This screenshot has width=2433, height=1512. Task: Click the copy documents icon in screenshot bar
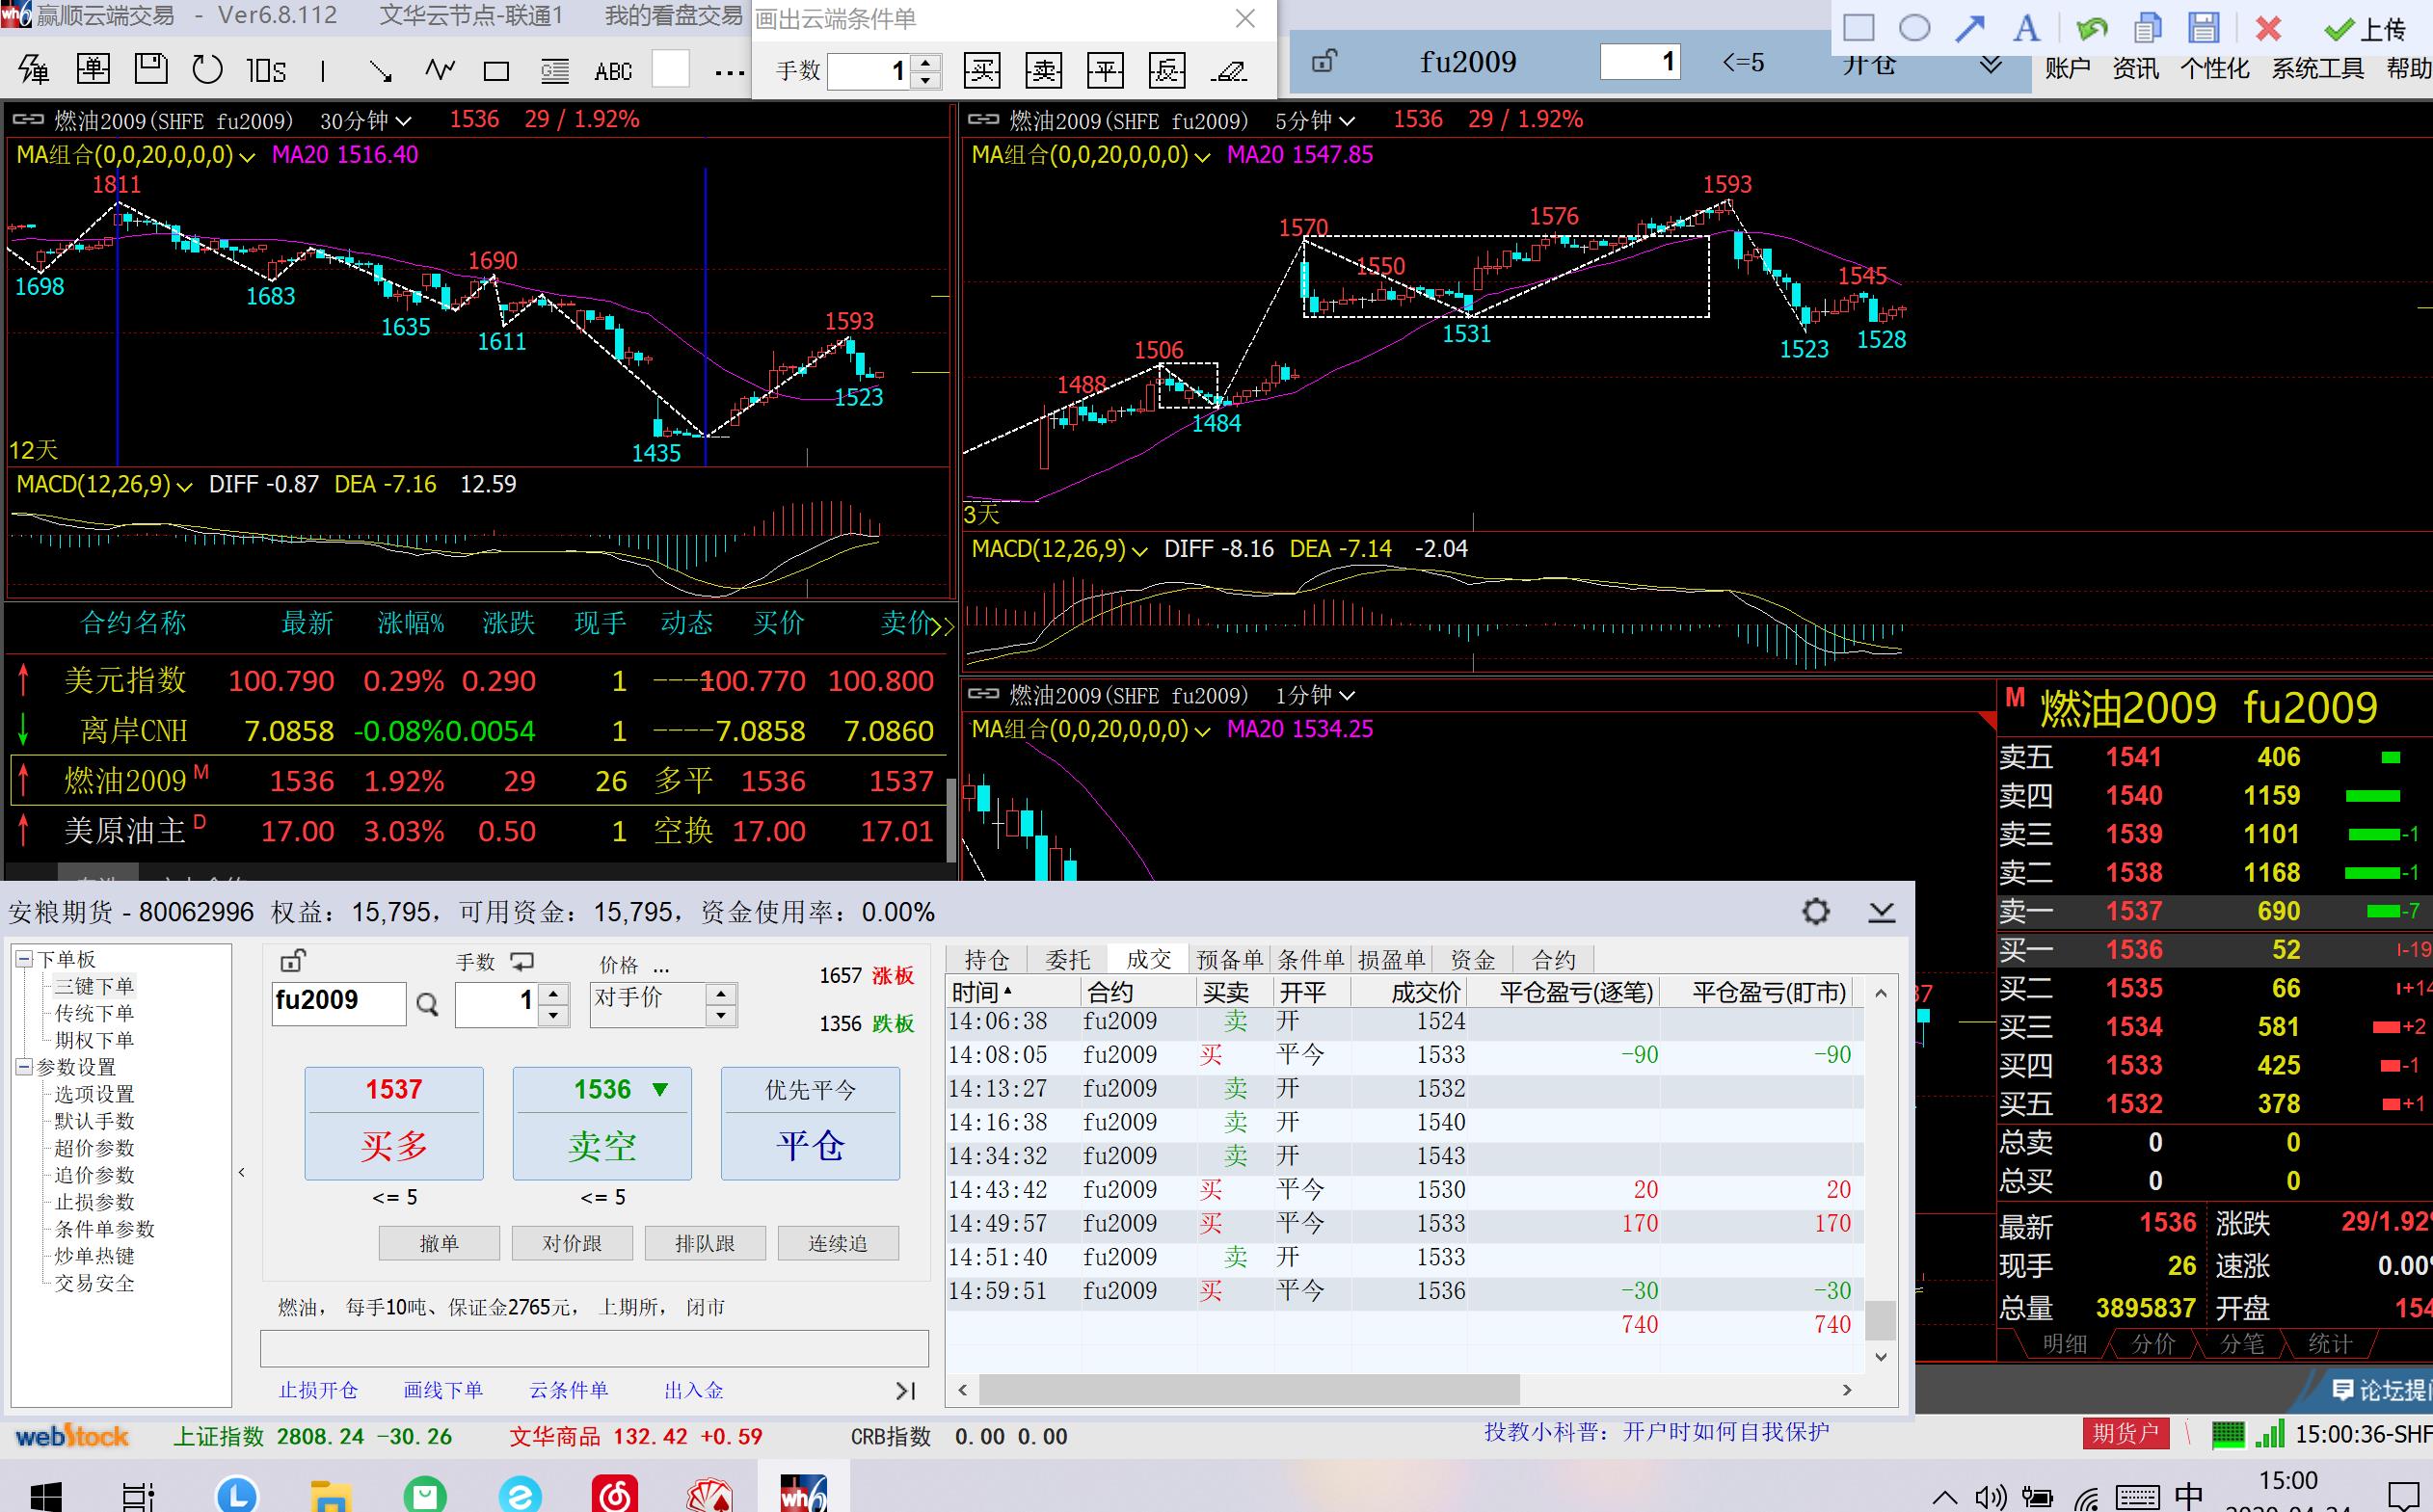(2147, 28)
